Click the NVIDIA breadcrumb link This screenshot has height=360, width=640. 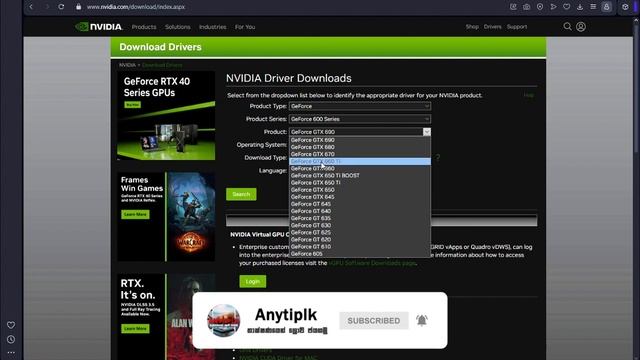pyautogui.click(x=127, y=65)
